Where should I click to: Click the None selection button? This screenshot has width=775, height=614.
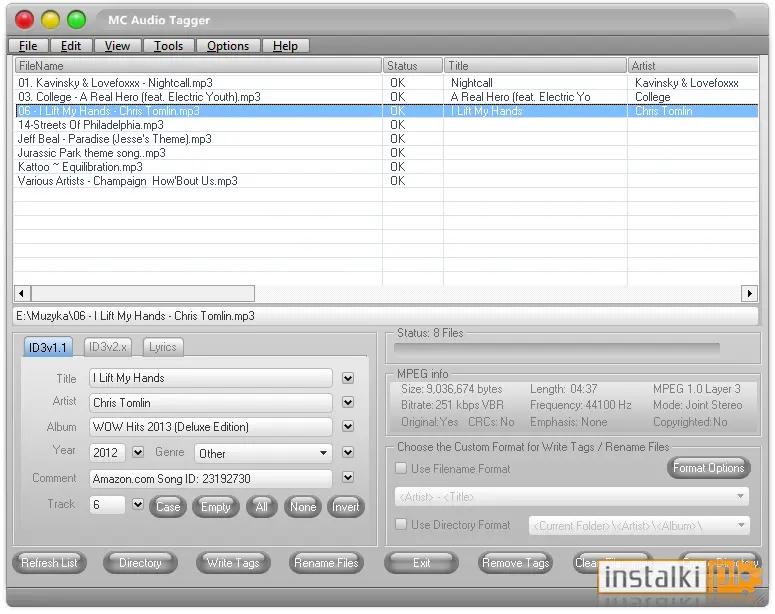click(x=302, y=507)
